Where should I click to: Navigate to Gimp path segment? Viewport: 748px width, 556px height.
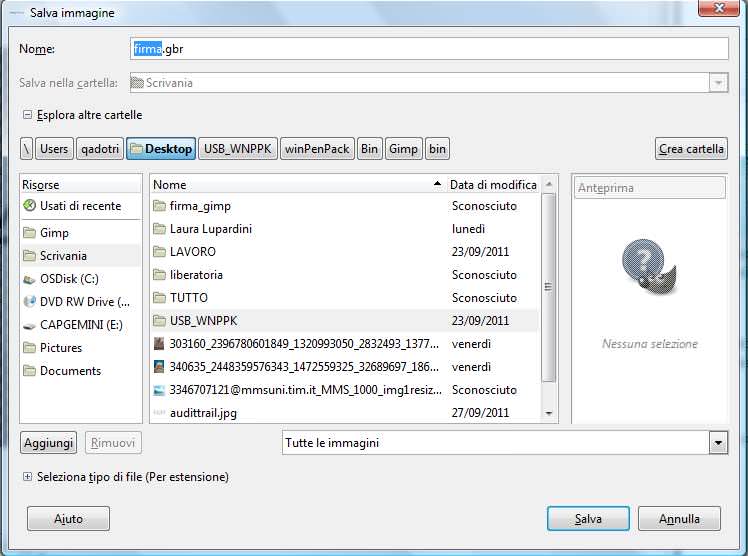[x=404, y=149]
